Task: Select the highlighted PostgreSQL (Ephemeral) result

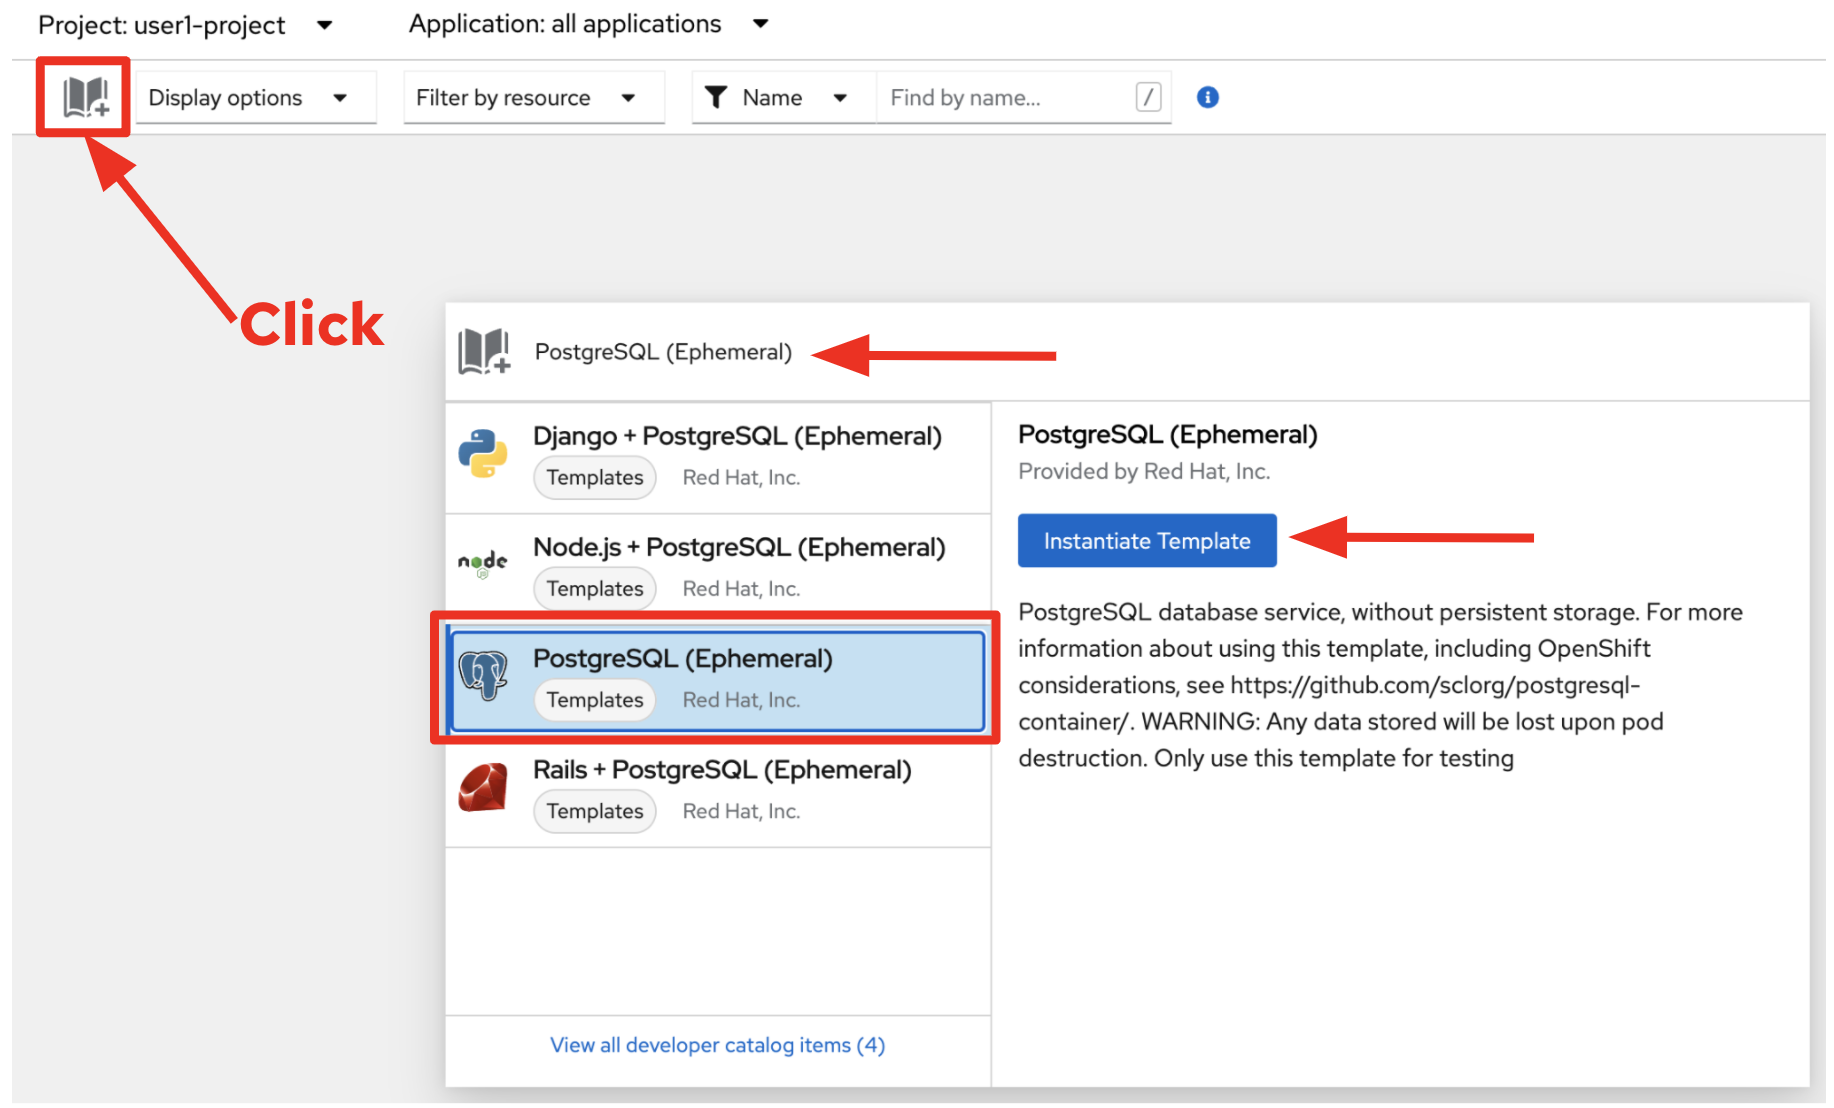Action: 718,680
